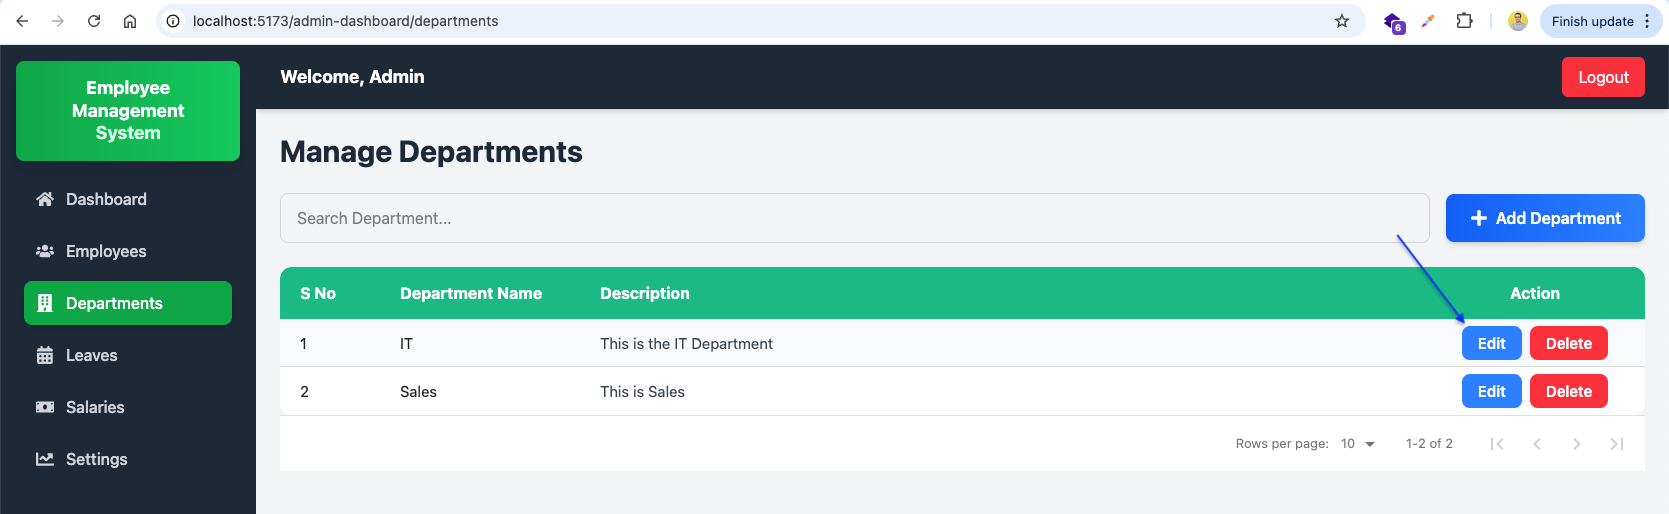Click the Employees group icon in sidebar

45,251
